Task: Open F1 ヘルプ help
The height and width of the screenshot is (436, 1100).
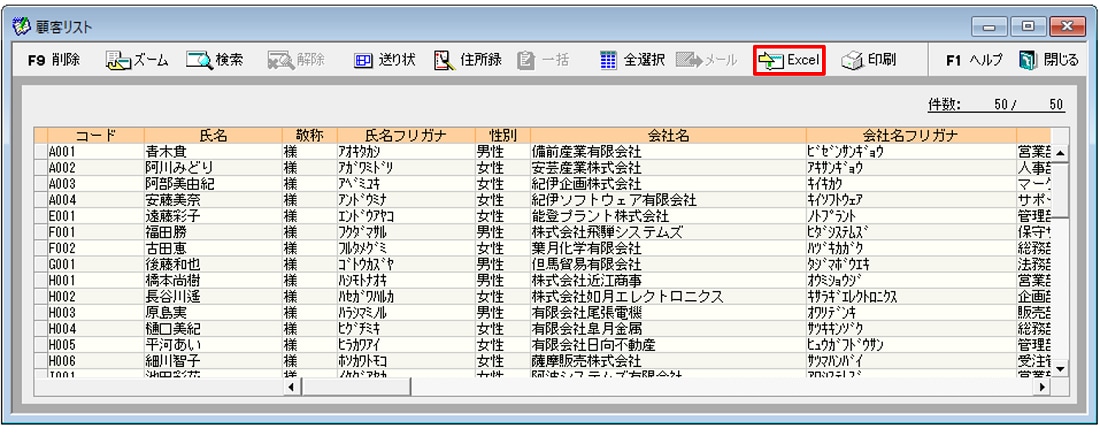Action: pyautogui.click(x=974, y=61)
